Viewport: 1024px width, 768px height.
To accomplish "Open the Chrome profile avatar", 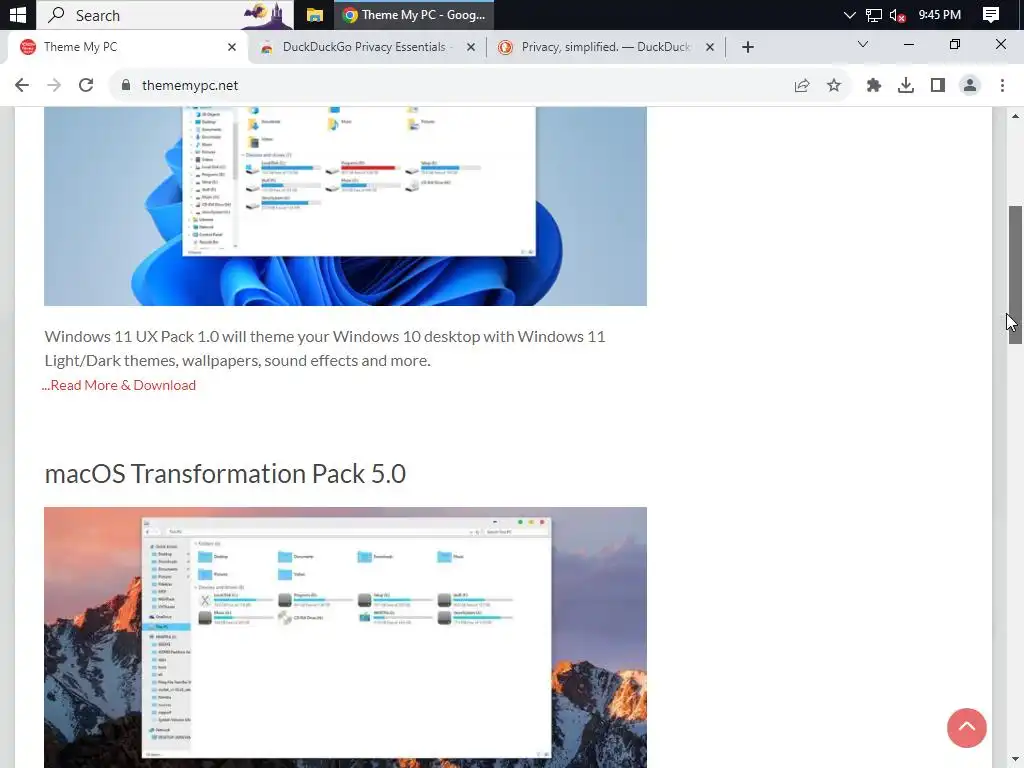I will 970,85.
